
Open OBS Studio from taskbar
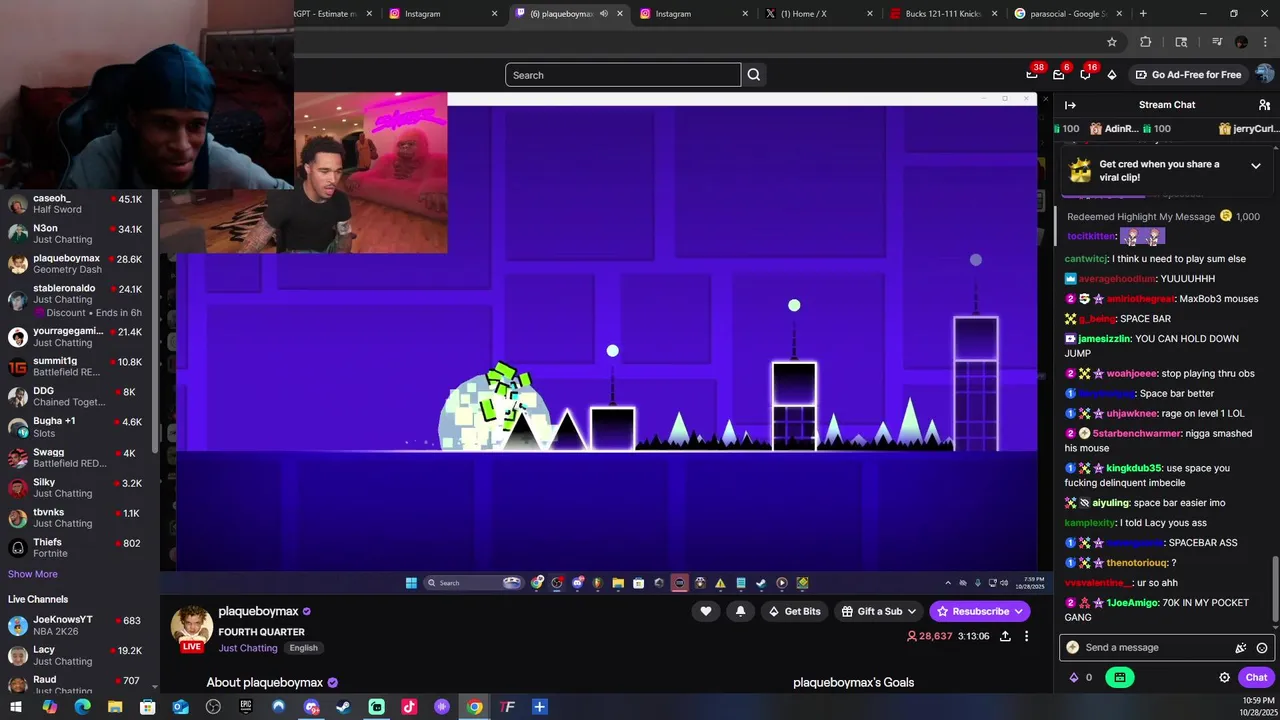(213, 707)
